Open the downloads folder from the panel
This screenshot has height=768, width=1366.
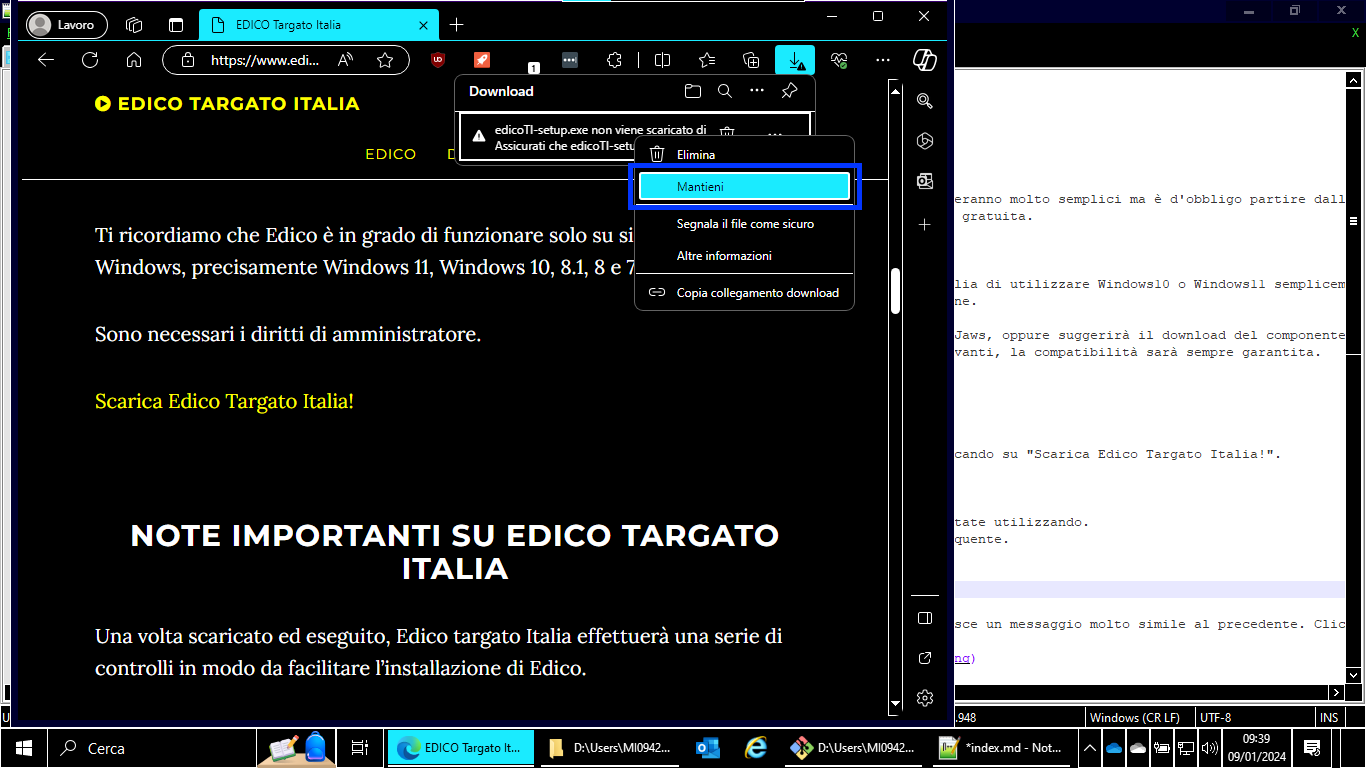pyautogui.click(x=693, y=91)
